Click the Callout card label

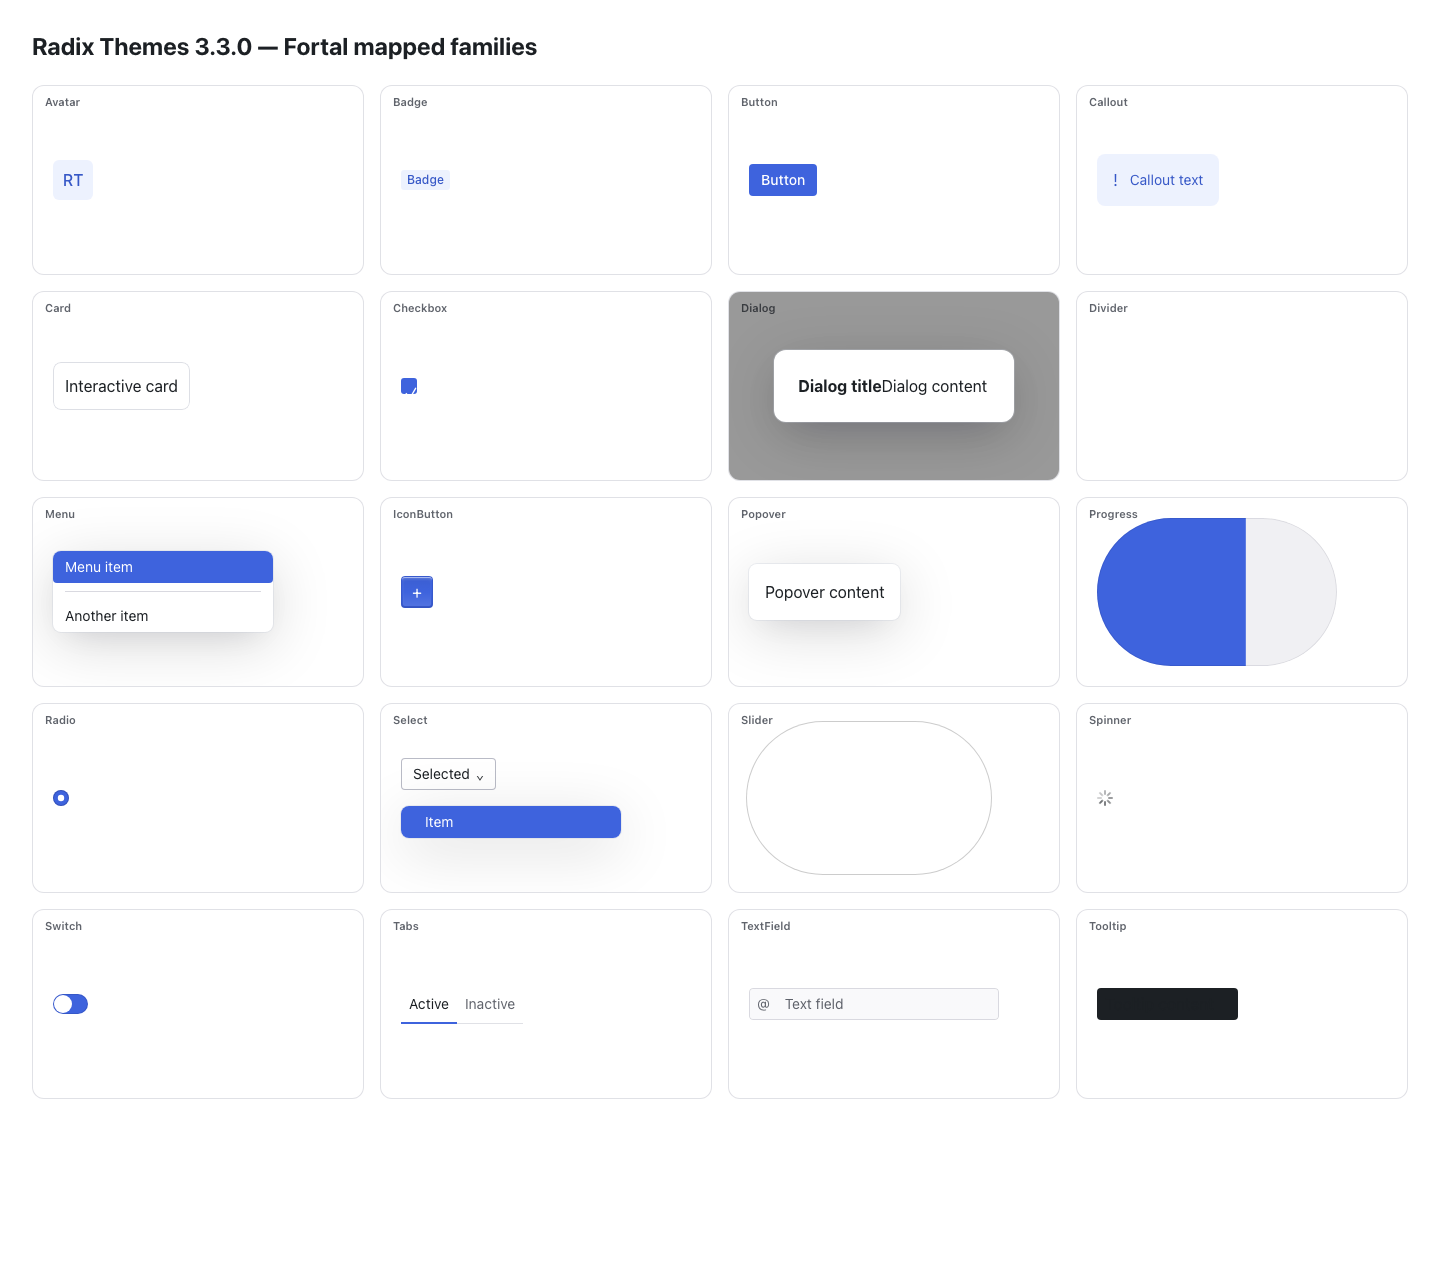click(1108, 102)
